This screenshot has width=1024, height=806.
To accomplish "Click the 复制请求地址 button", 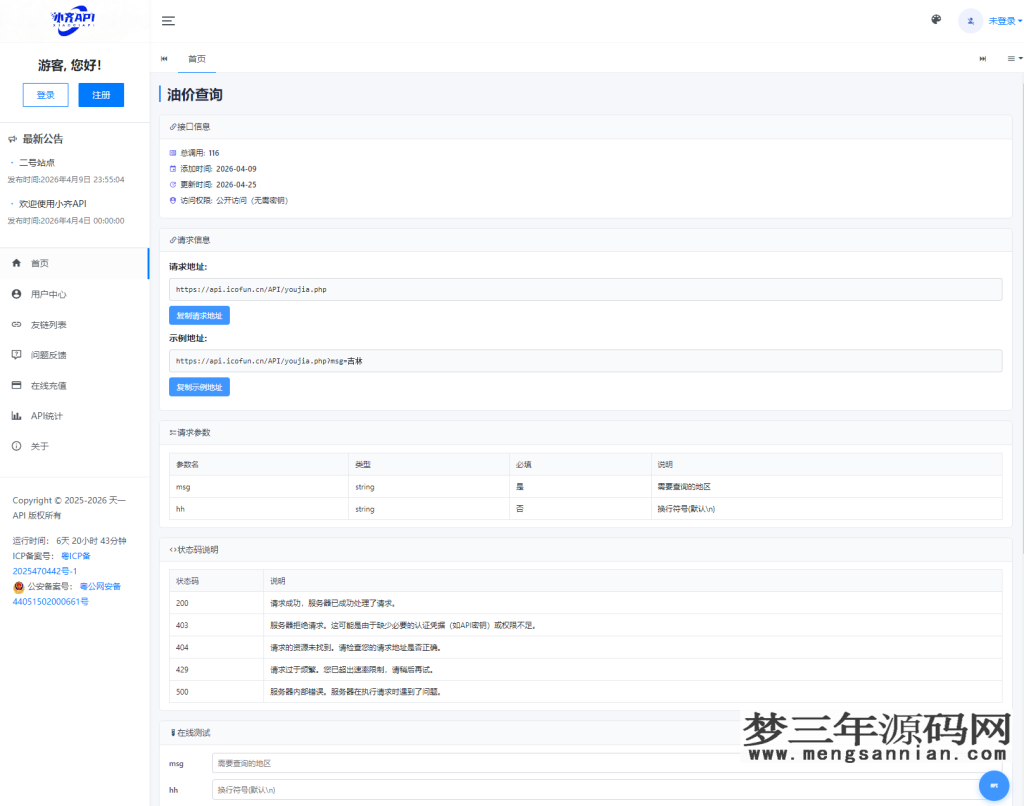I will (199, 315).
